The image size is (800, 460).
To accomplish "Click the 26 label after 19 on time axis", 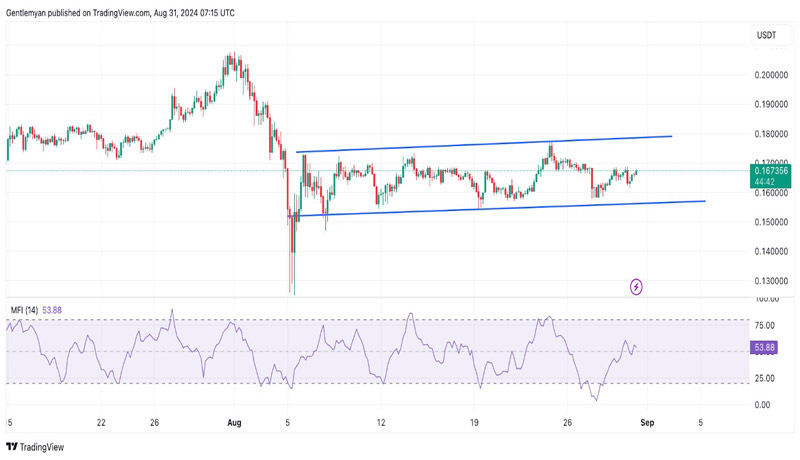I will click(x=567, y=422).
